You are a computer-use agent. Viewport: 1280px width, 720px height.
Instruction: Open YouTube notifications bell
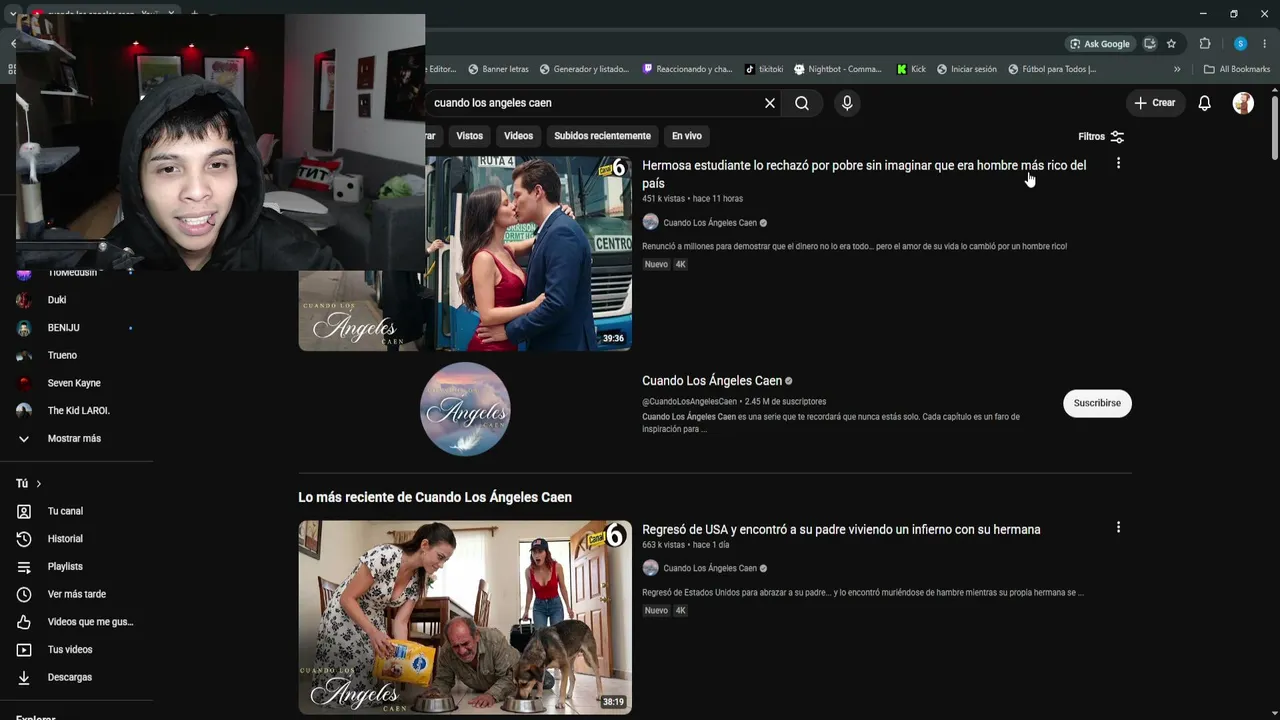click(x=1205, y=103)
